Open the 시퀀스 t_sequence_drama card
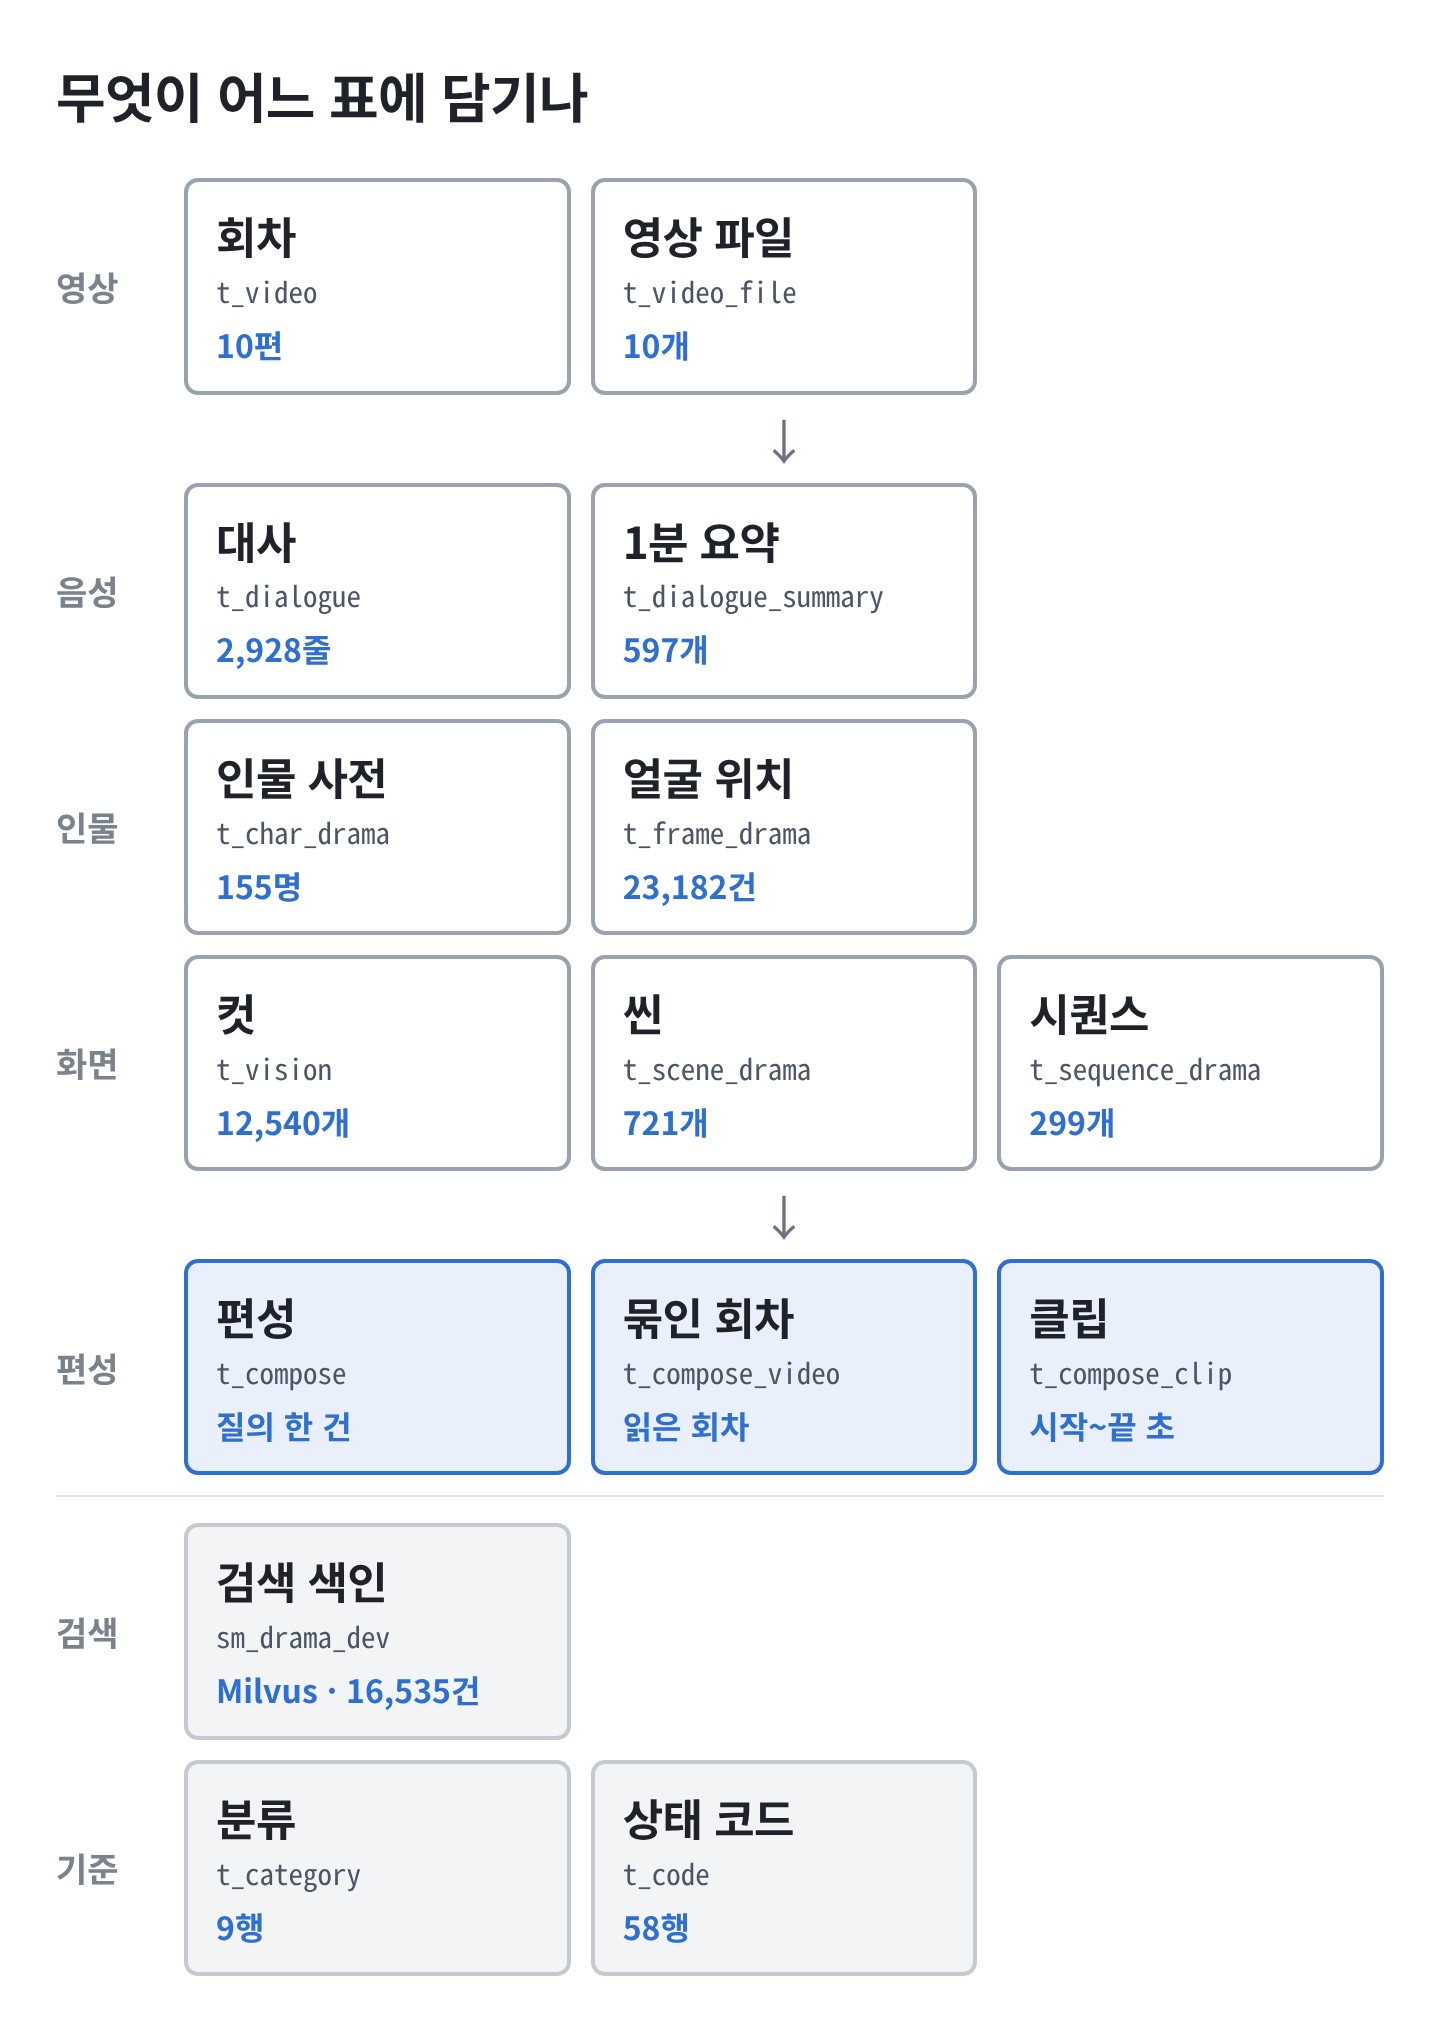This screenshot has width=1440, height=2032. click(1190, 1063)
